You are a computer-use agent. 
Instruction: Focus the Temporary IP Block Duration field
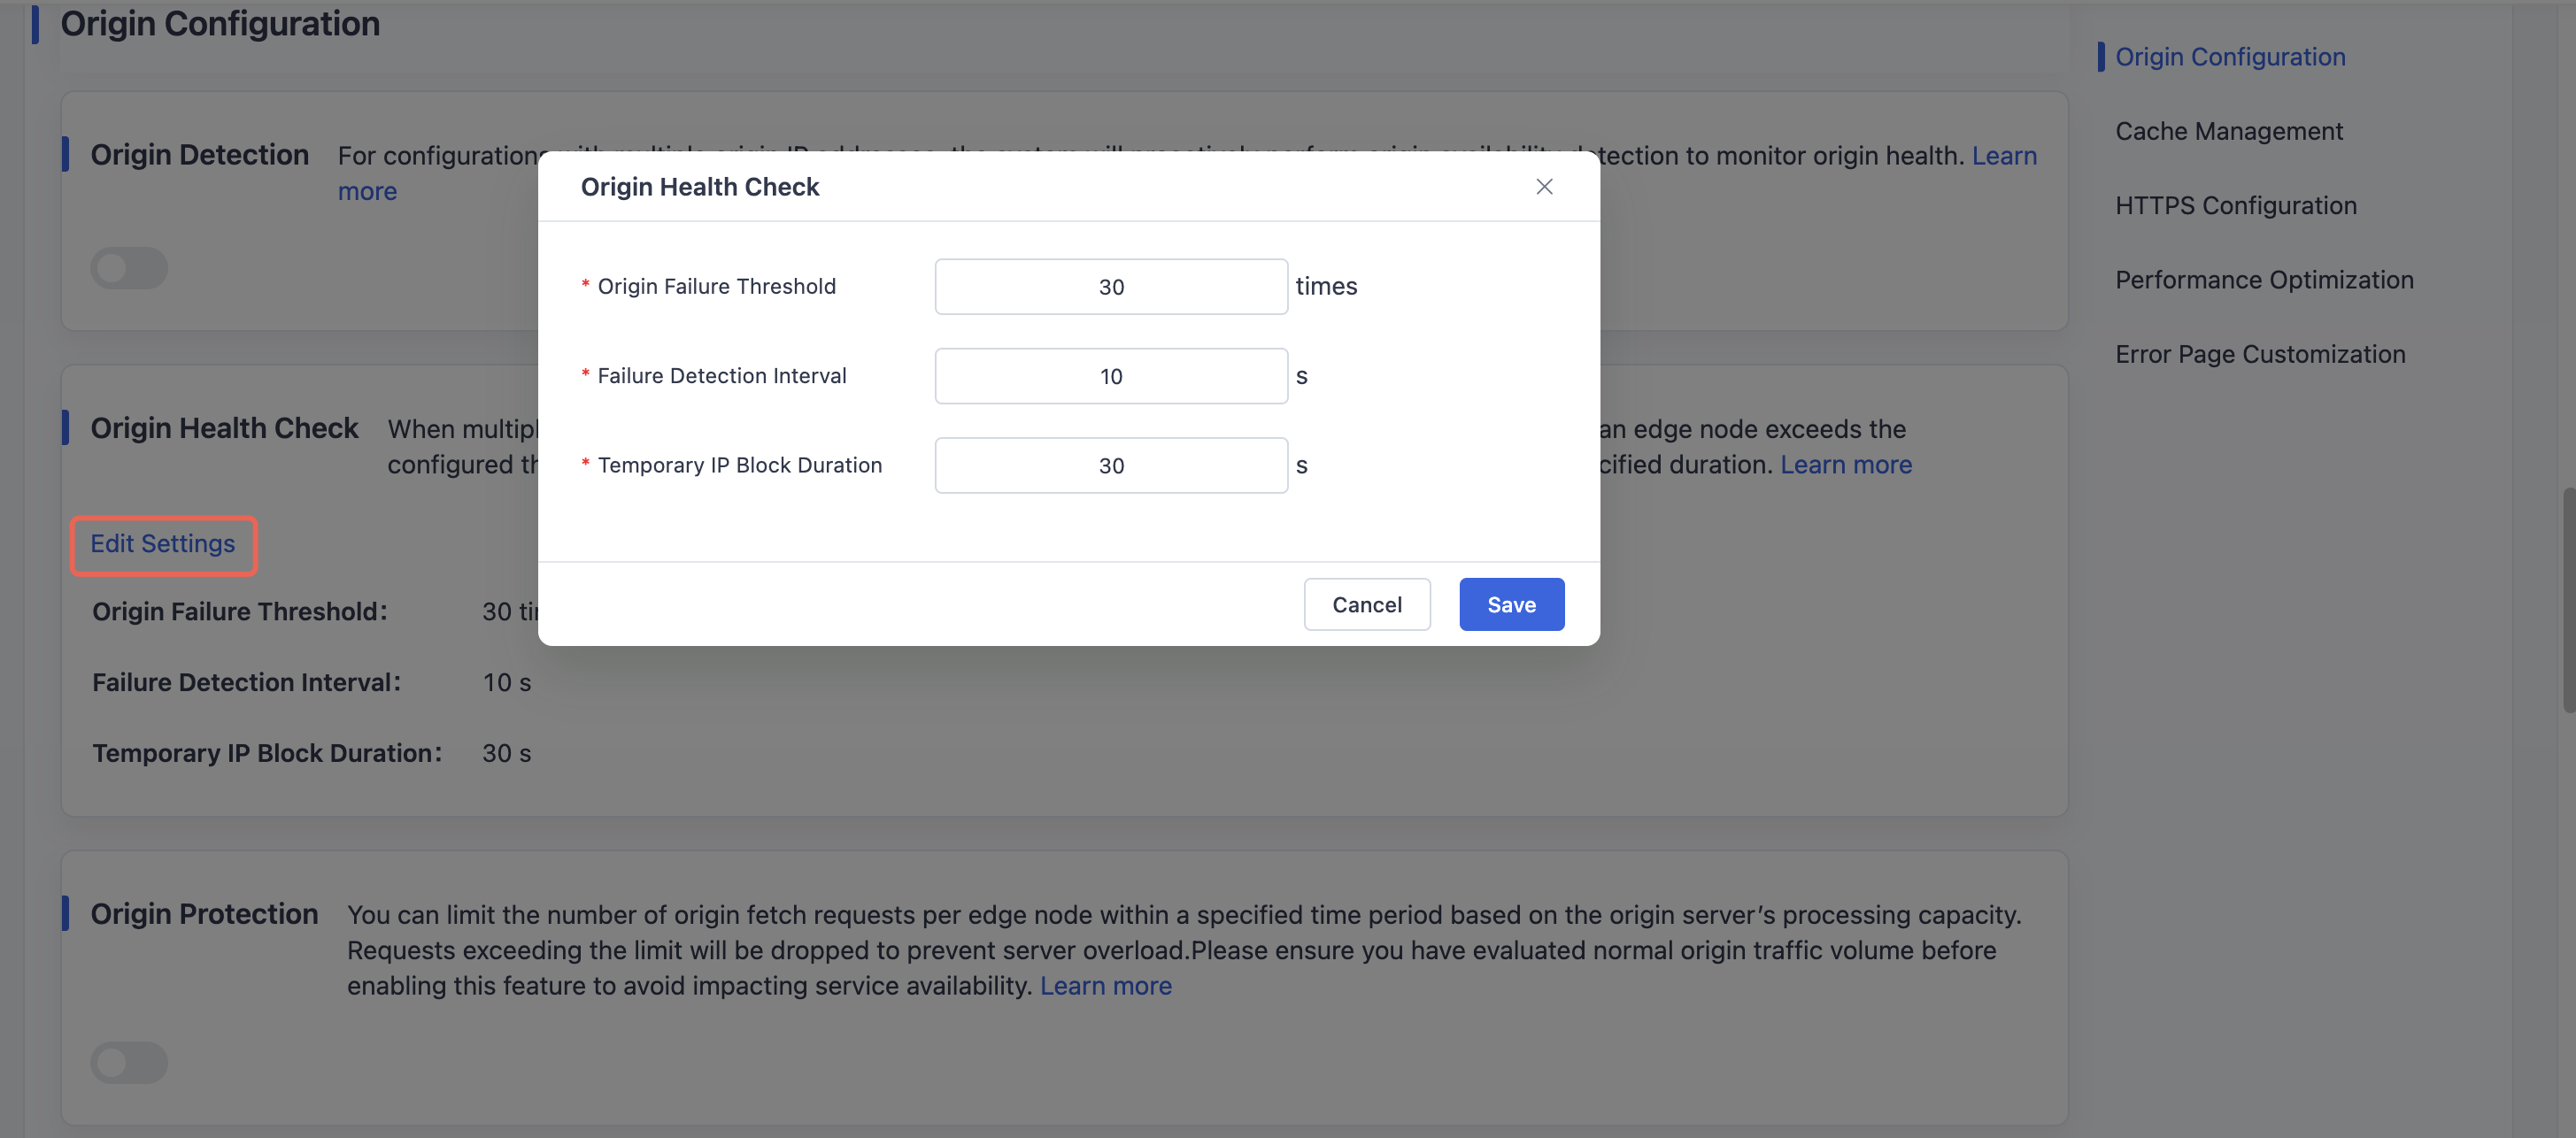click(1111, 465)
